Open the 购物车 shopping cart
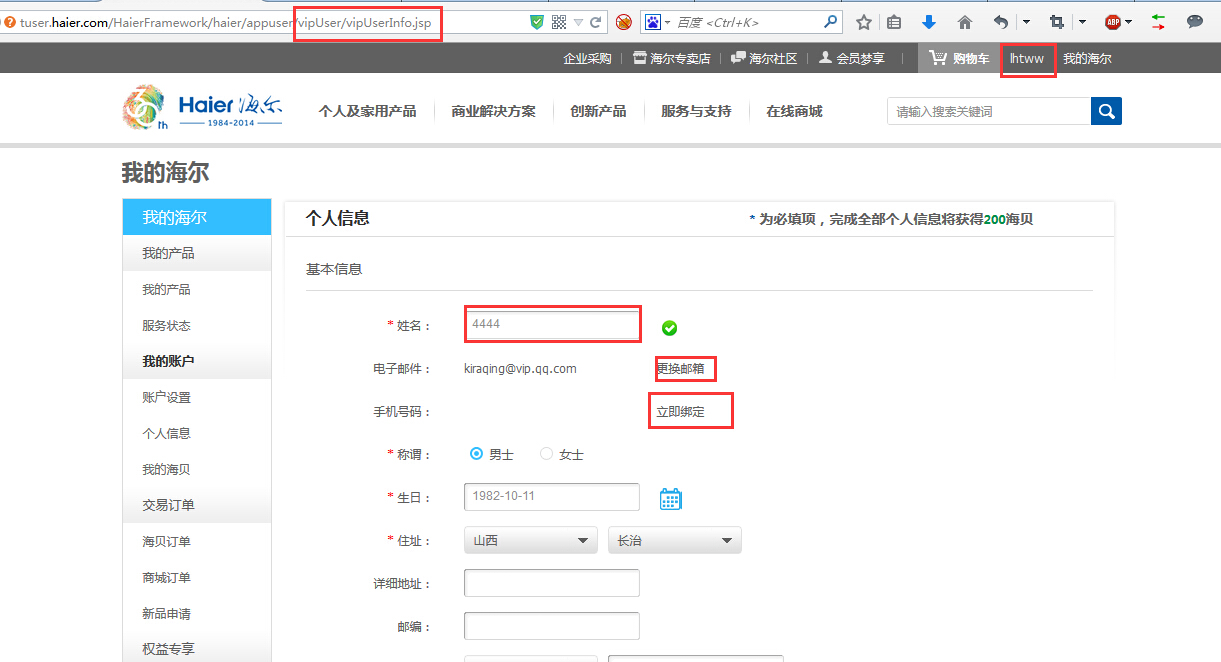1221x662 pixels. pyautogui.click(x=959, y=59)
